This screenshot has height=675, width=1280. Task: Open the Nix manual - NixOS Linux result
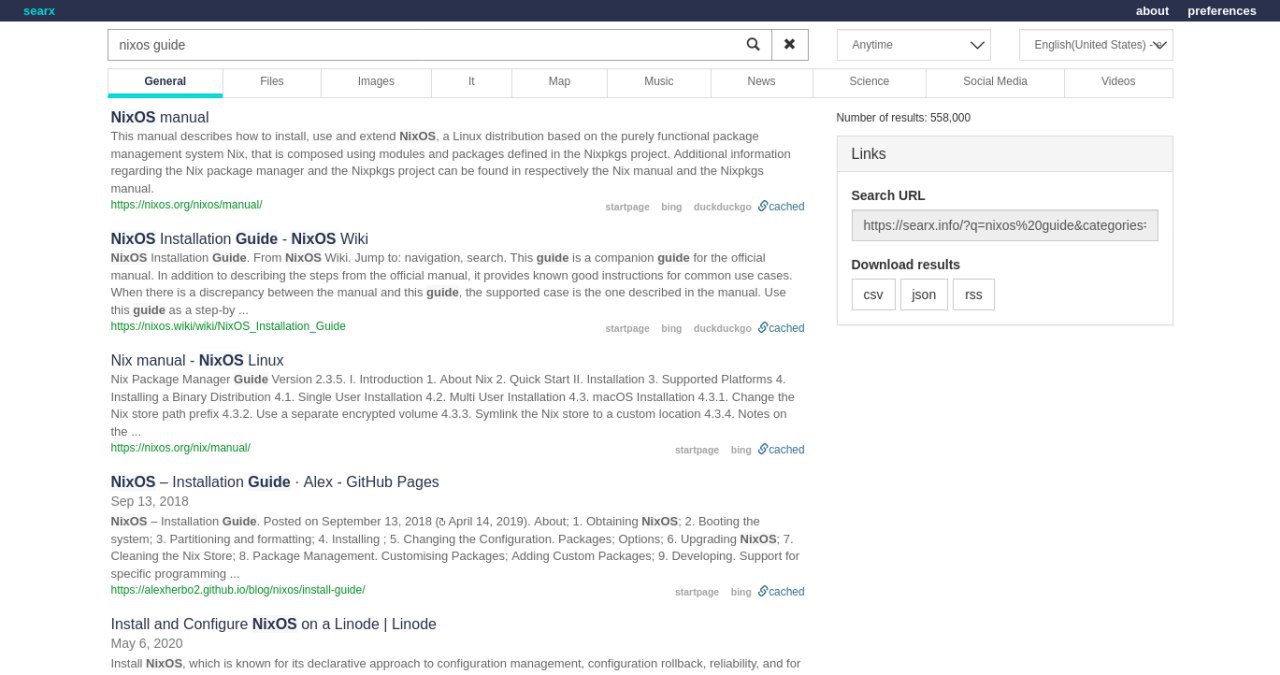(x=197, y=360)
